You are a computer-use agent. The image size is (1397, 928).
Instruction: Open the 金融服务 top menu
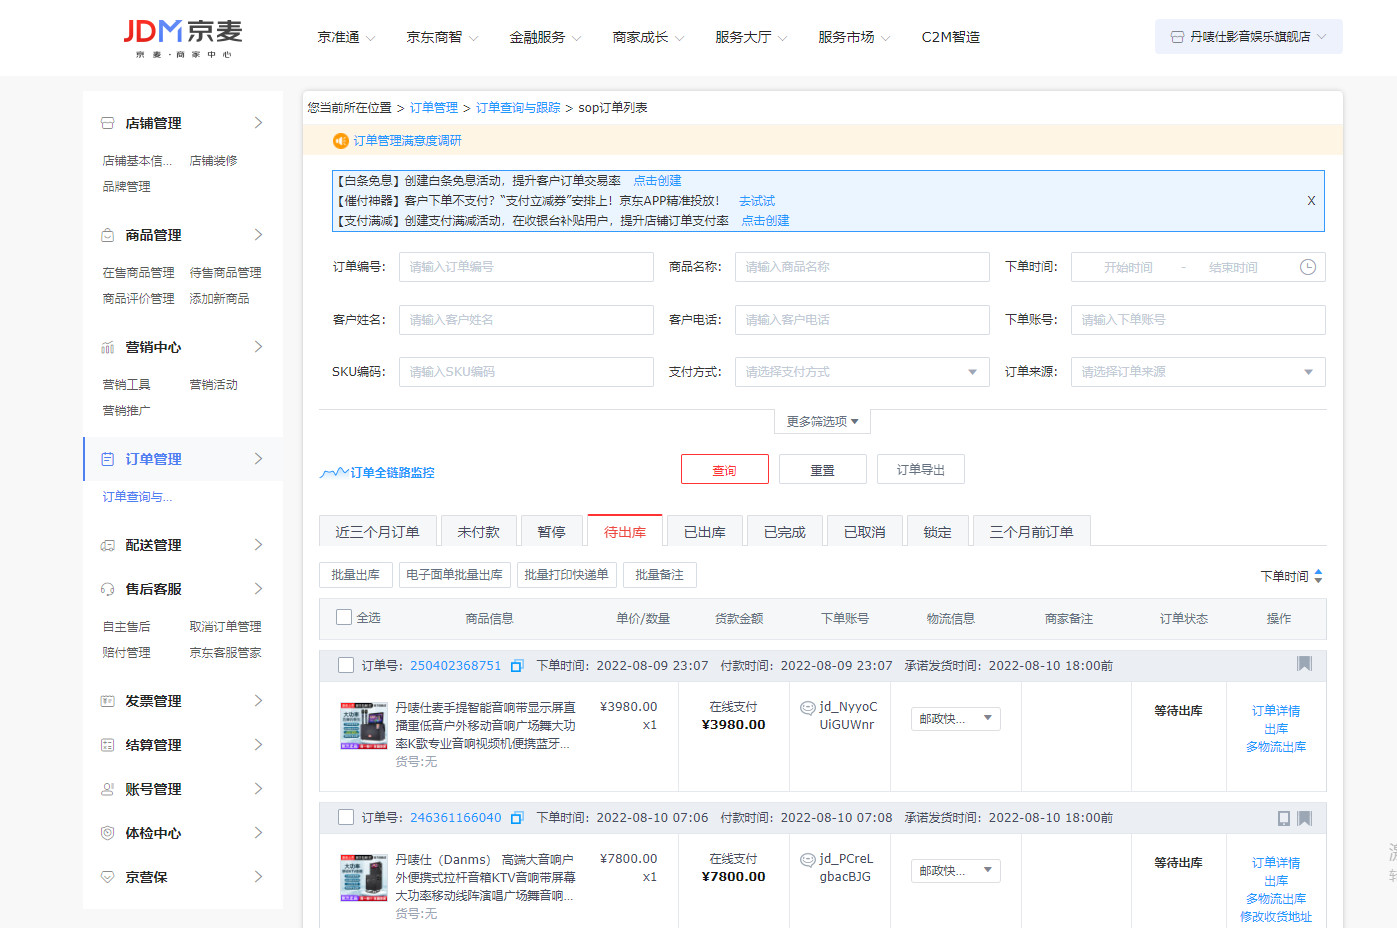(545, 37)
